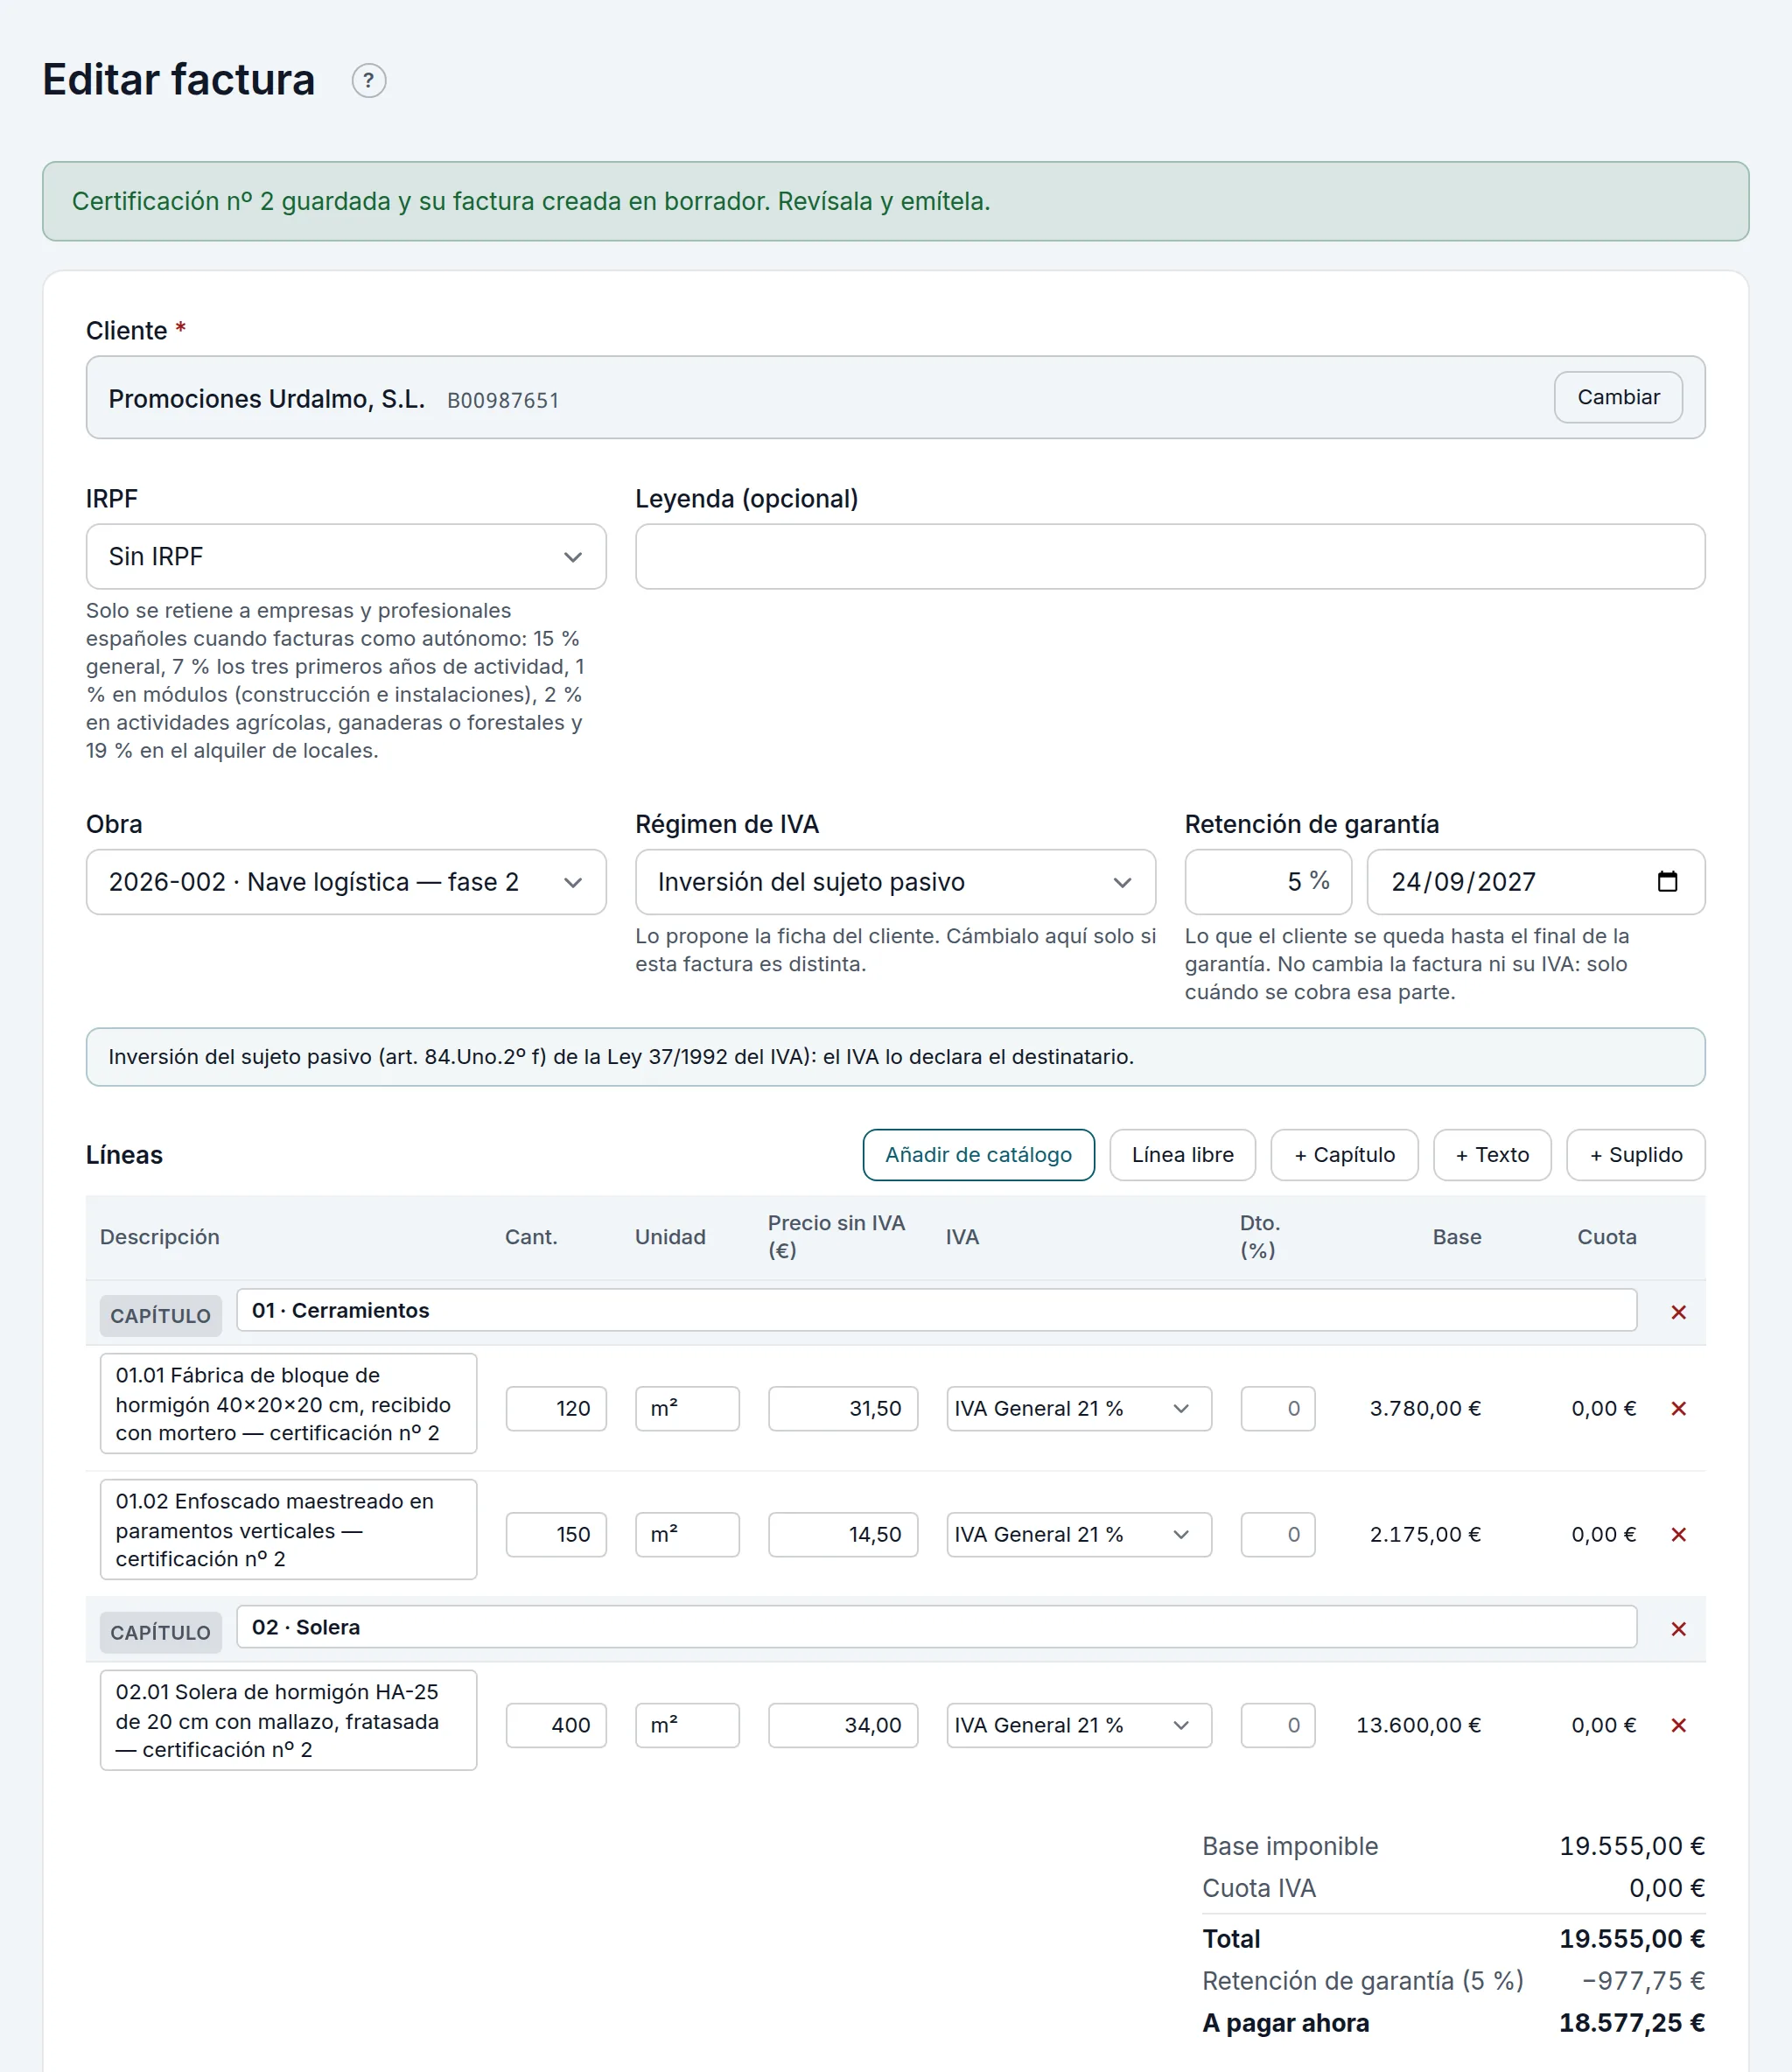The width and height of the screenshot is (1792, 2072).
Task: Change IVA type for the 01.02 line
Action: [1079, 1534]
